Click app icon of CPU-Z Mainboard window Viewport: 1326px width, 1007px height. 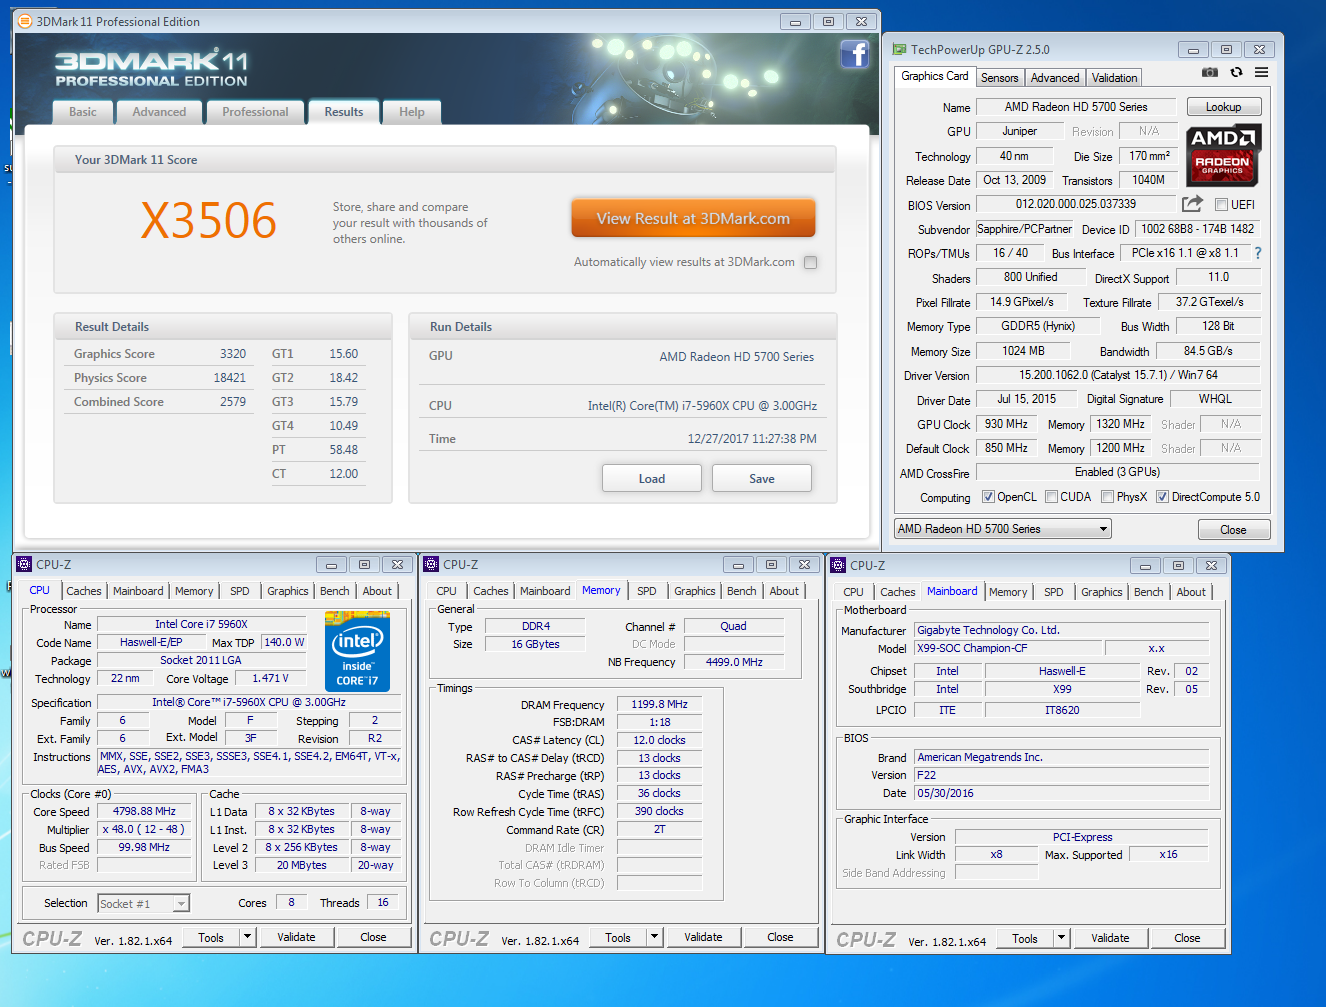coord(838,565)
